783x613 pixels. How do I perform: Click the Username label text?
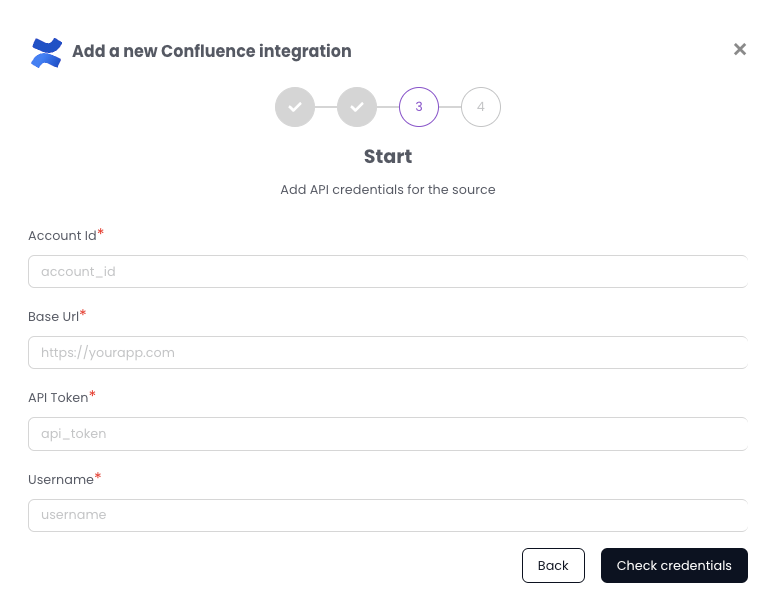point(61,480)
